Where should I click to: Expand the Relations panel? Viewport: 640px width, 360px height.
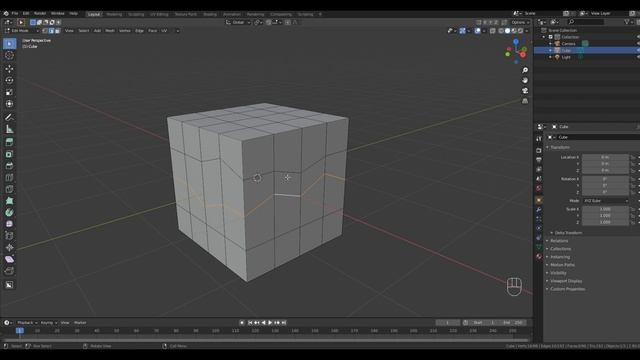click(558, 241)
